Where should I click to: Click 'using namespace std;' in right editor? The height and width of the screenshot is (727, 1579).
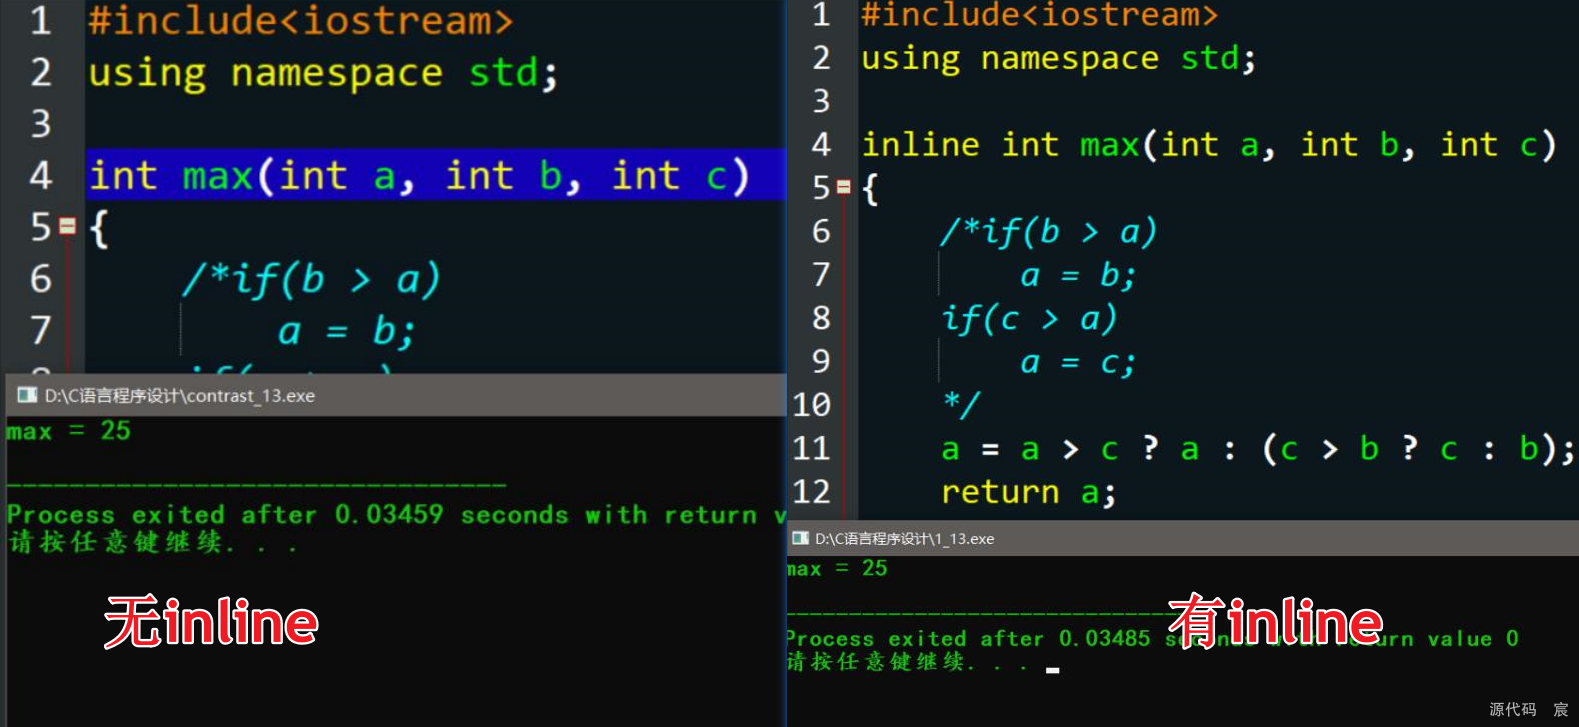coord(1058,58)
